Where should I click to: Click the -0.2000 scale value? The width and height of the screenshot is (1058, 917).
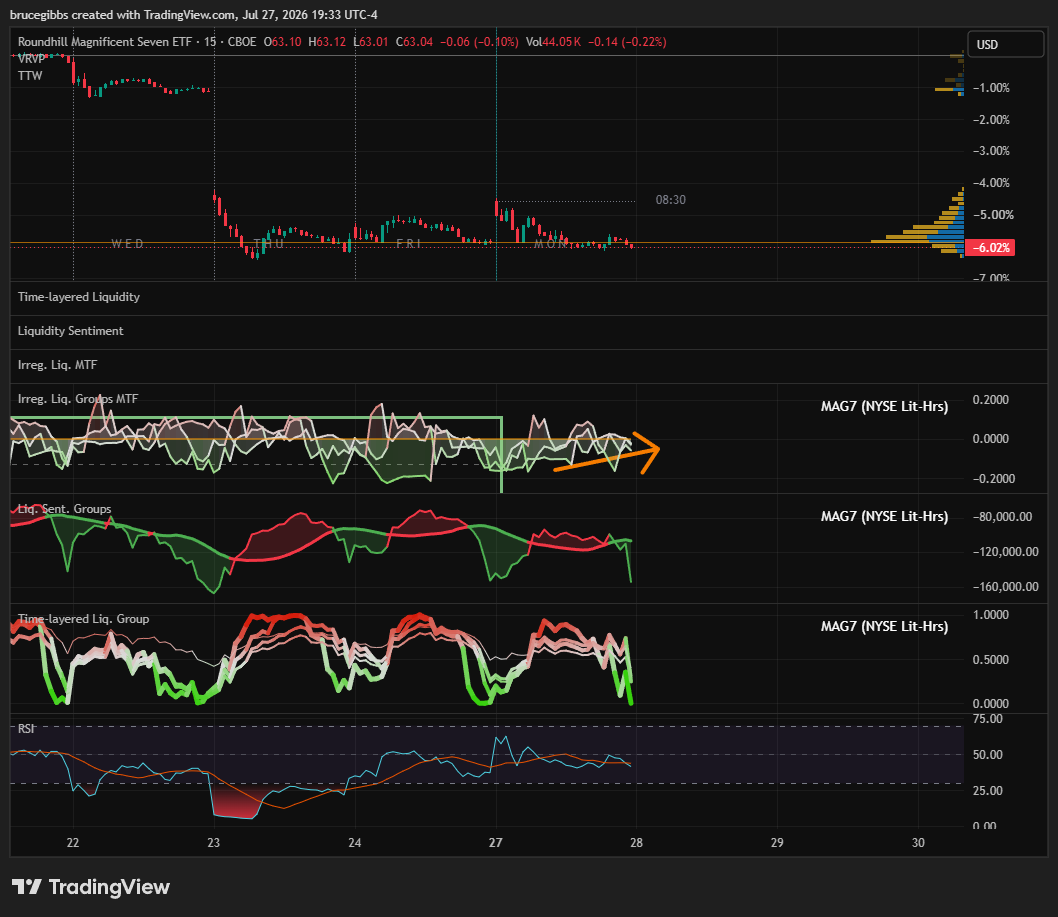994,478
